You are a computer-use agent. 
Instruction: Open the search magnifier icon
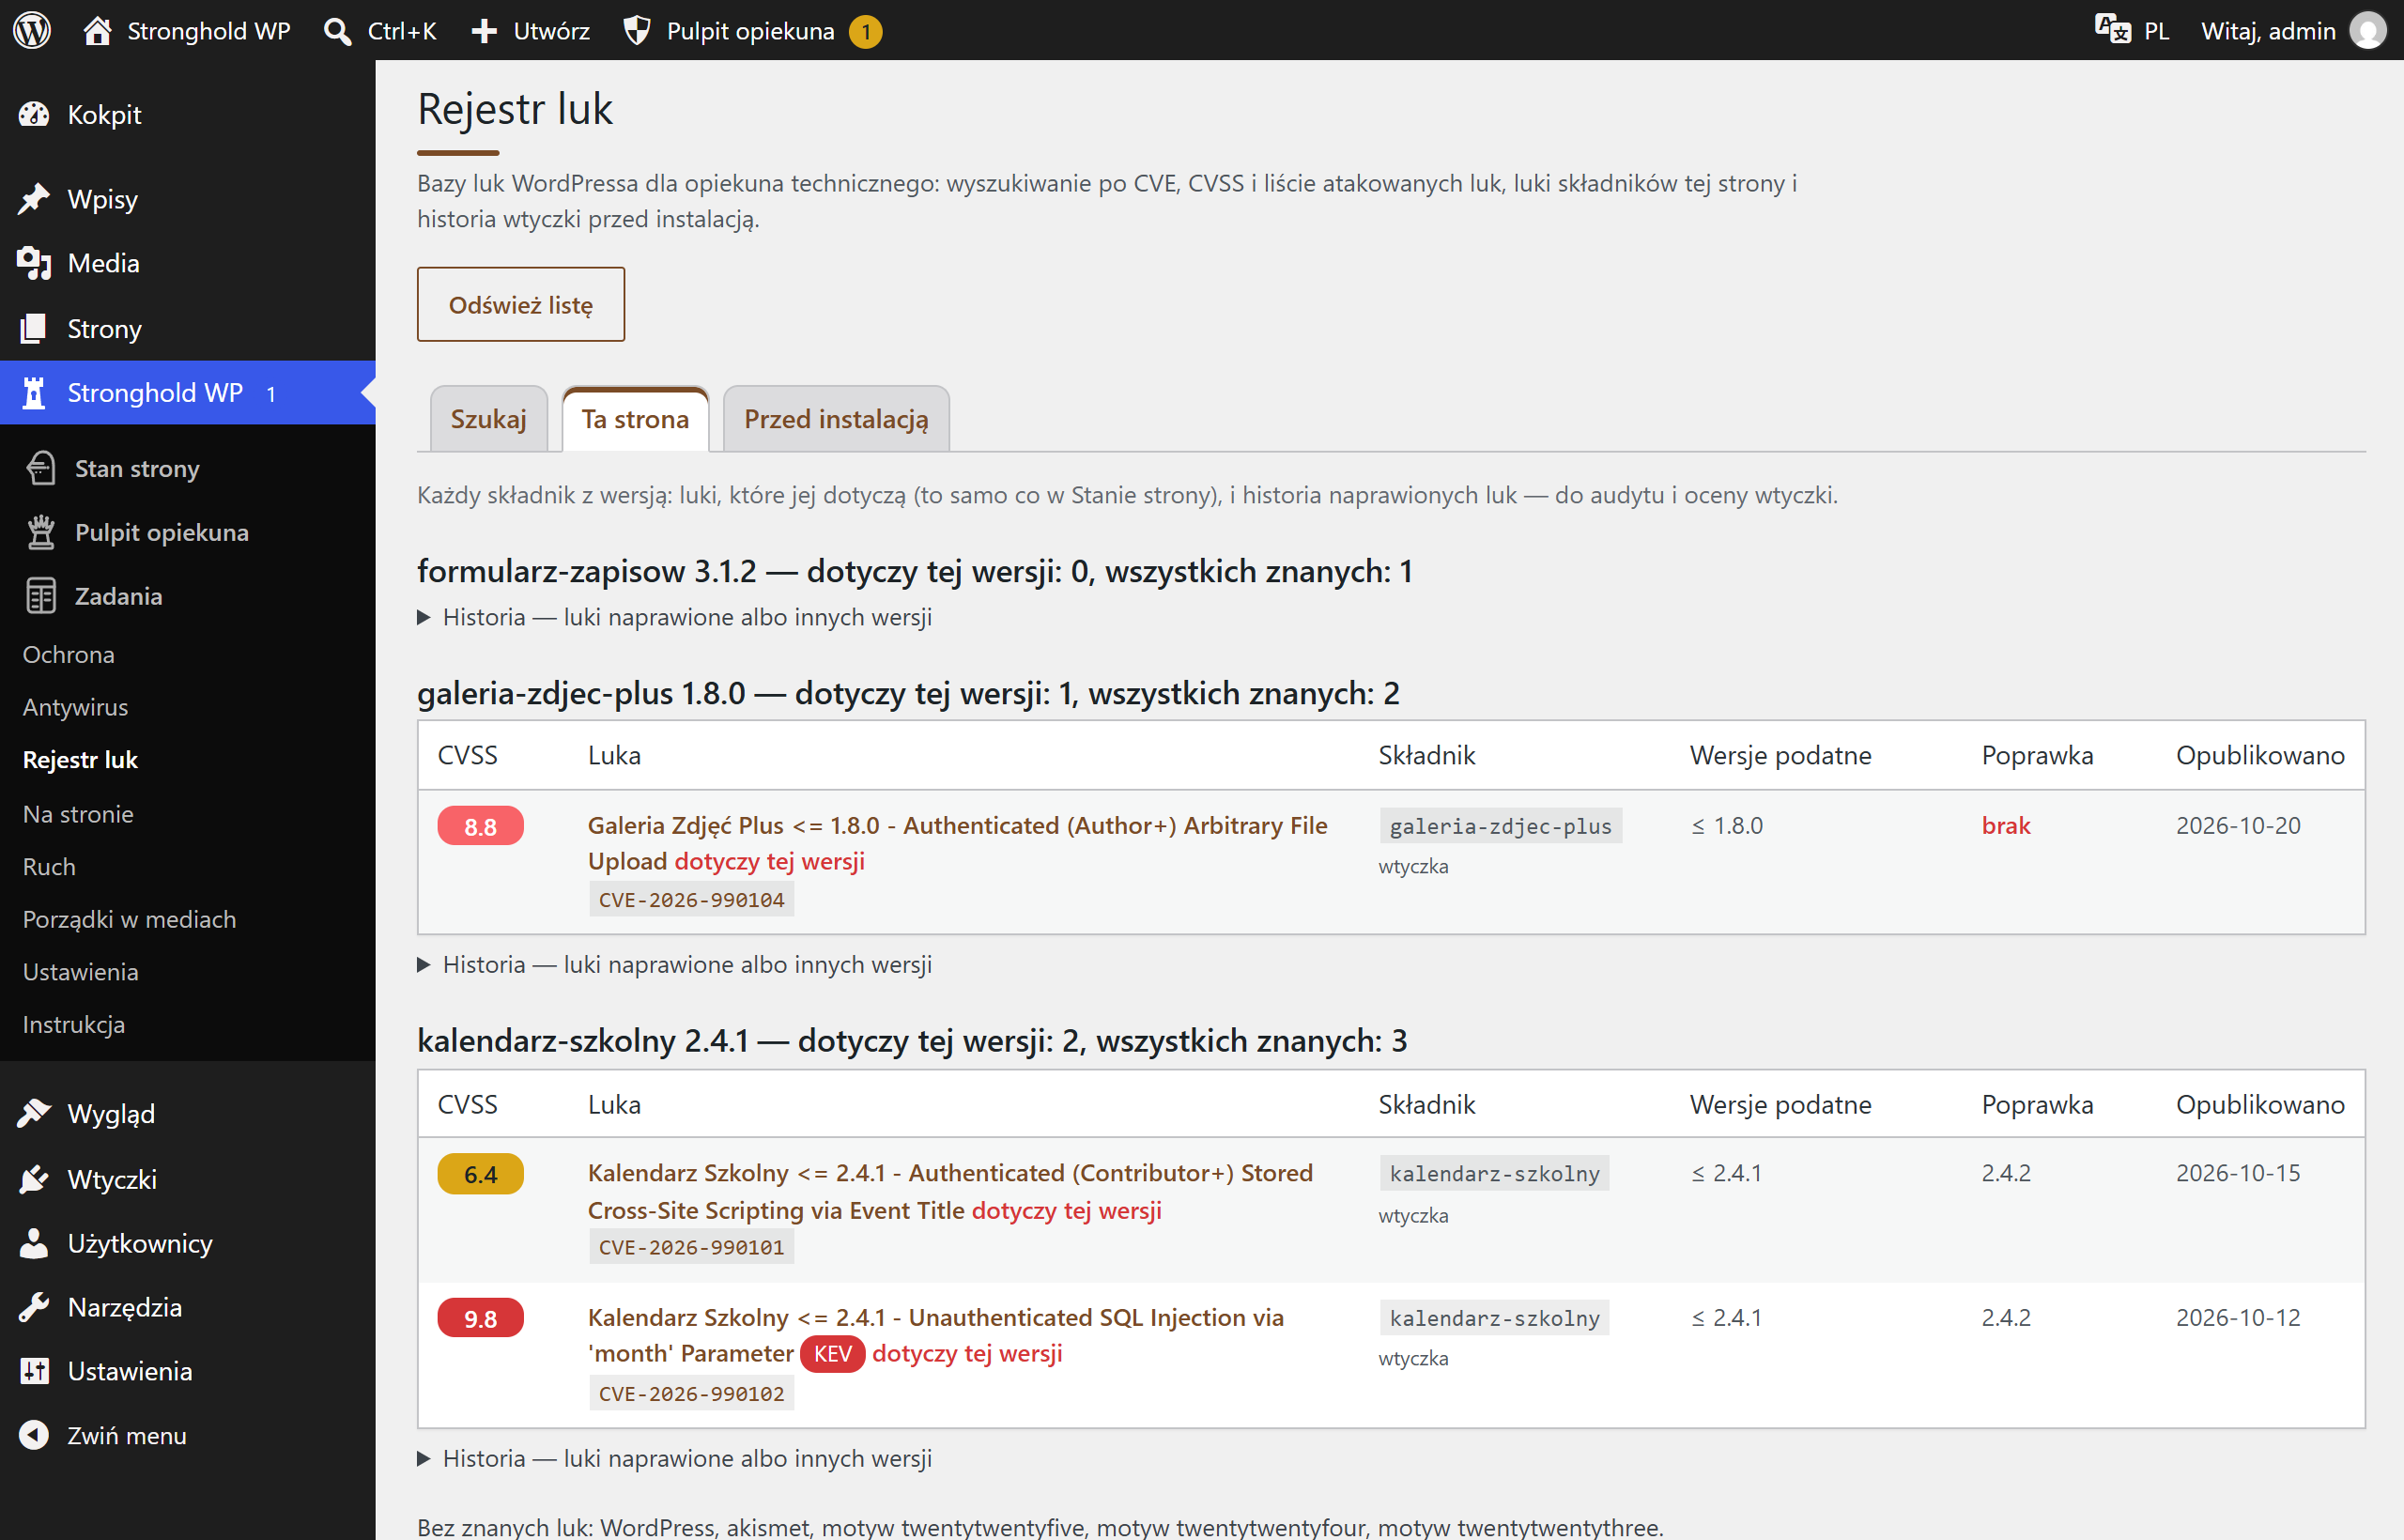coord(338,31)
